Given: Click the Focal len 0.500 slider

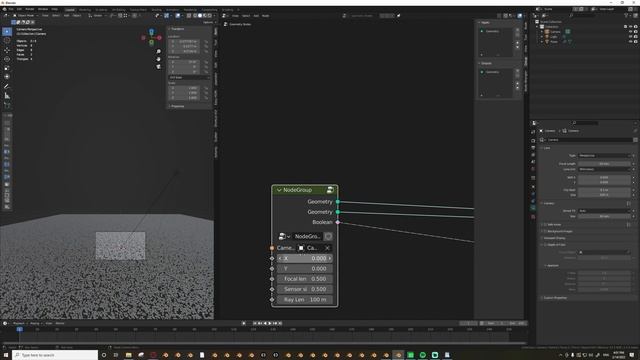Looking at the screenshot, I should click(305, 279).
